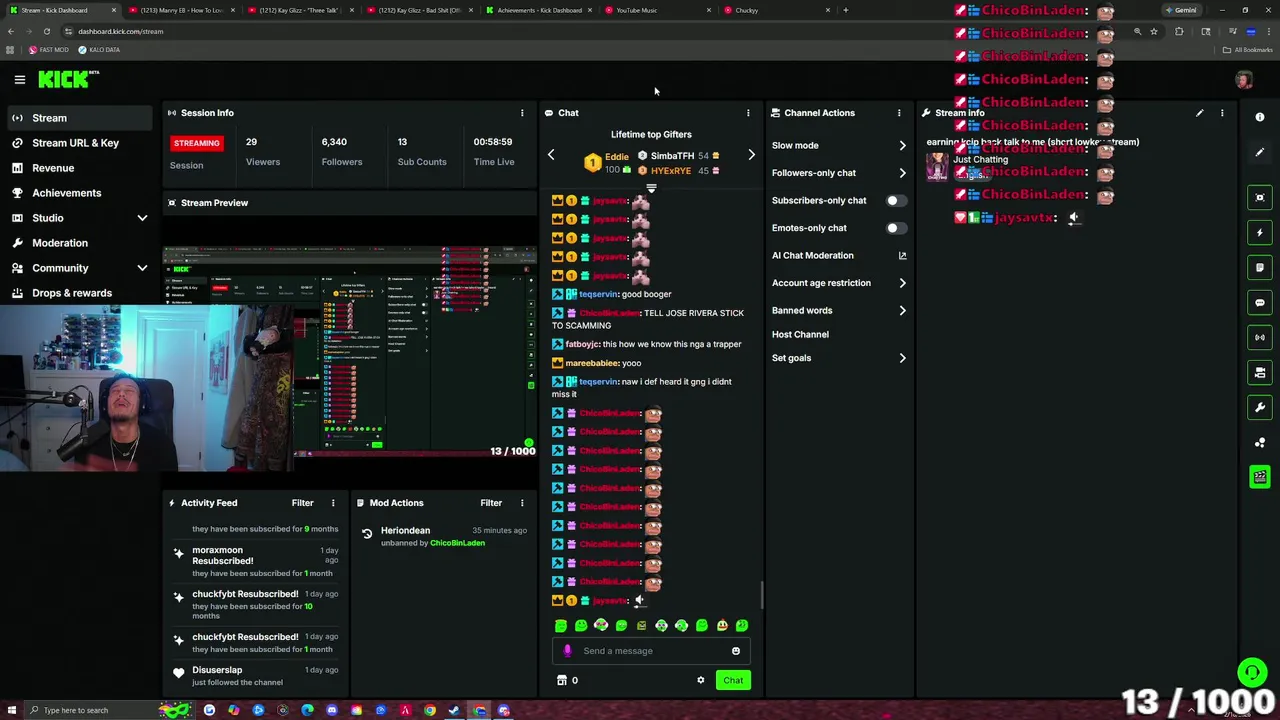Screen dimensions: 1280x720
Task: Toggle the chat bubble widget icon in right sidebar
Action: (x=1260, y=302)
